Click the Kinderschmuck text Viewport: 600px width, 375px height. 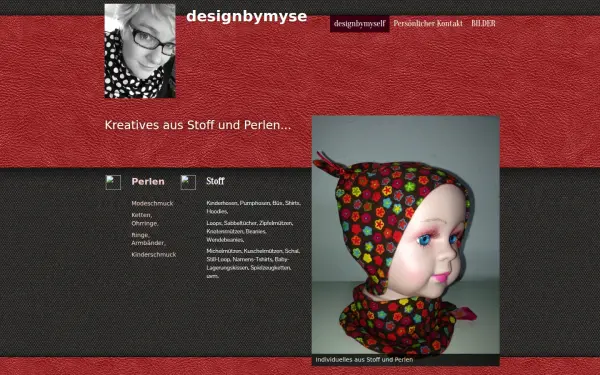tap(154, 254)
